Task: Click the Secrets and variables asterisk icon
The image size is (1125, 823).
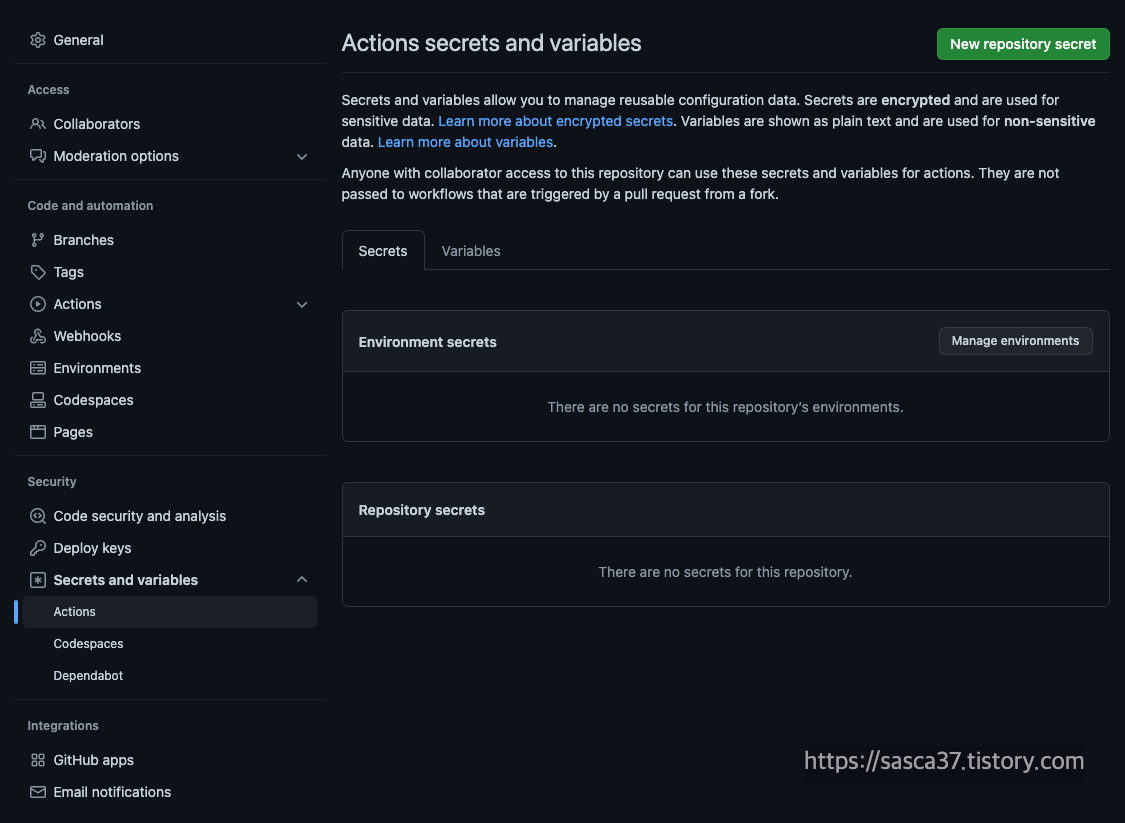Action: 38,580
